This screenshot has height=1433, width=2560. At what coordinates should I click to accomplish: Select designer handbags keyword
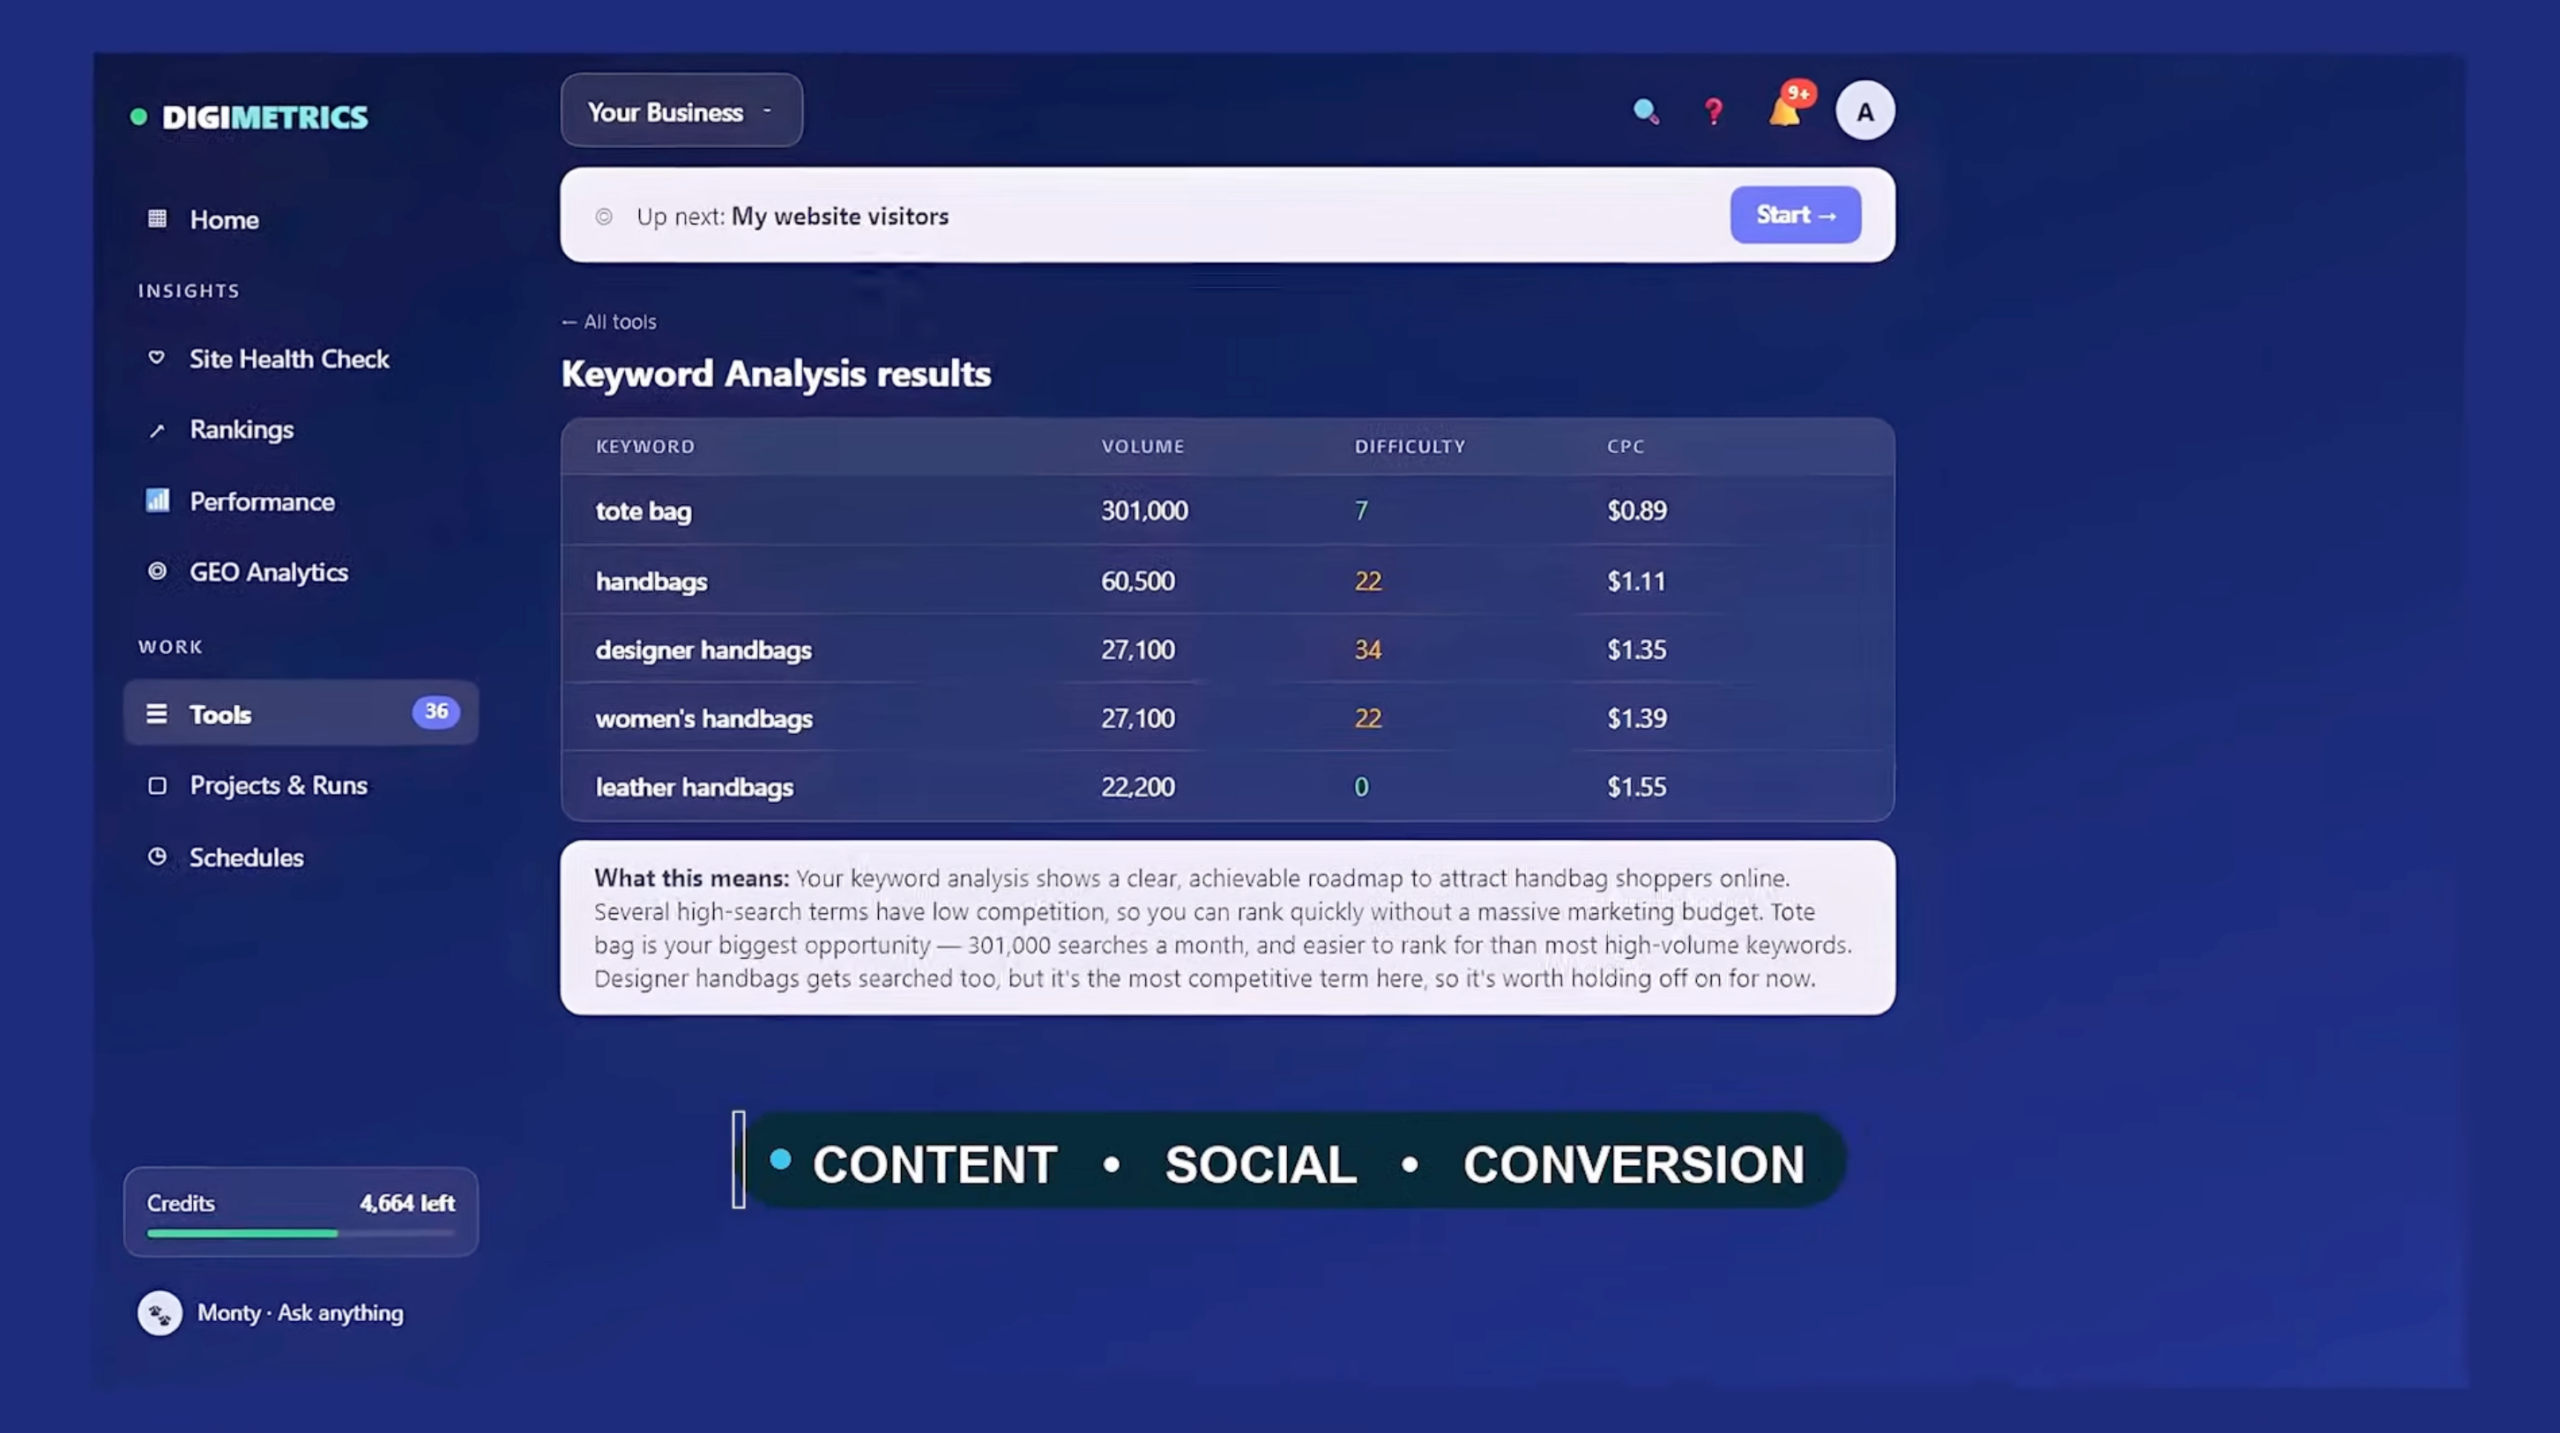point(704,649)
